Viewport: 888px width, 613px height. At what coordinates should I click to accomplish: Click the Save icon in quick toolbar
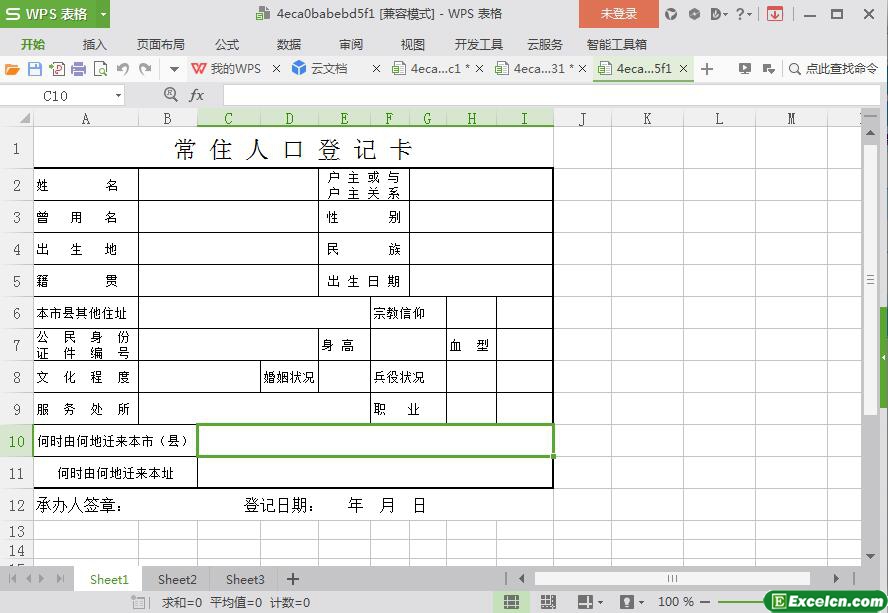coord(34,69)
